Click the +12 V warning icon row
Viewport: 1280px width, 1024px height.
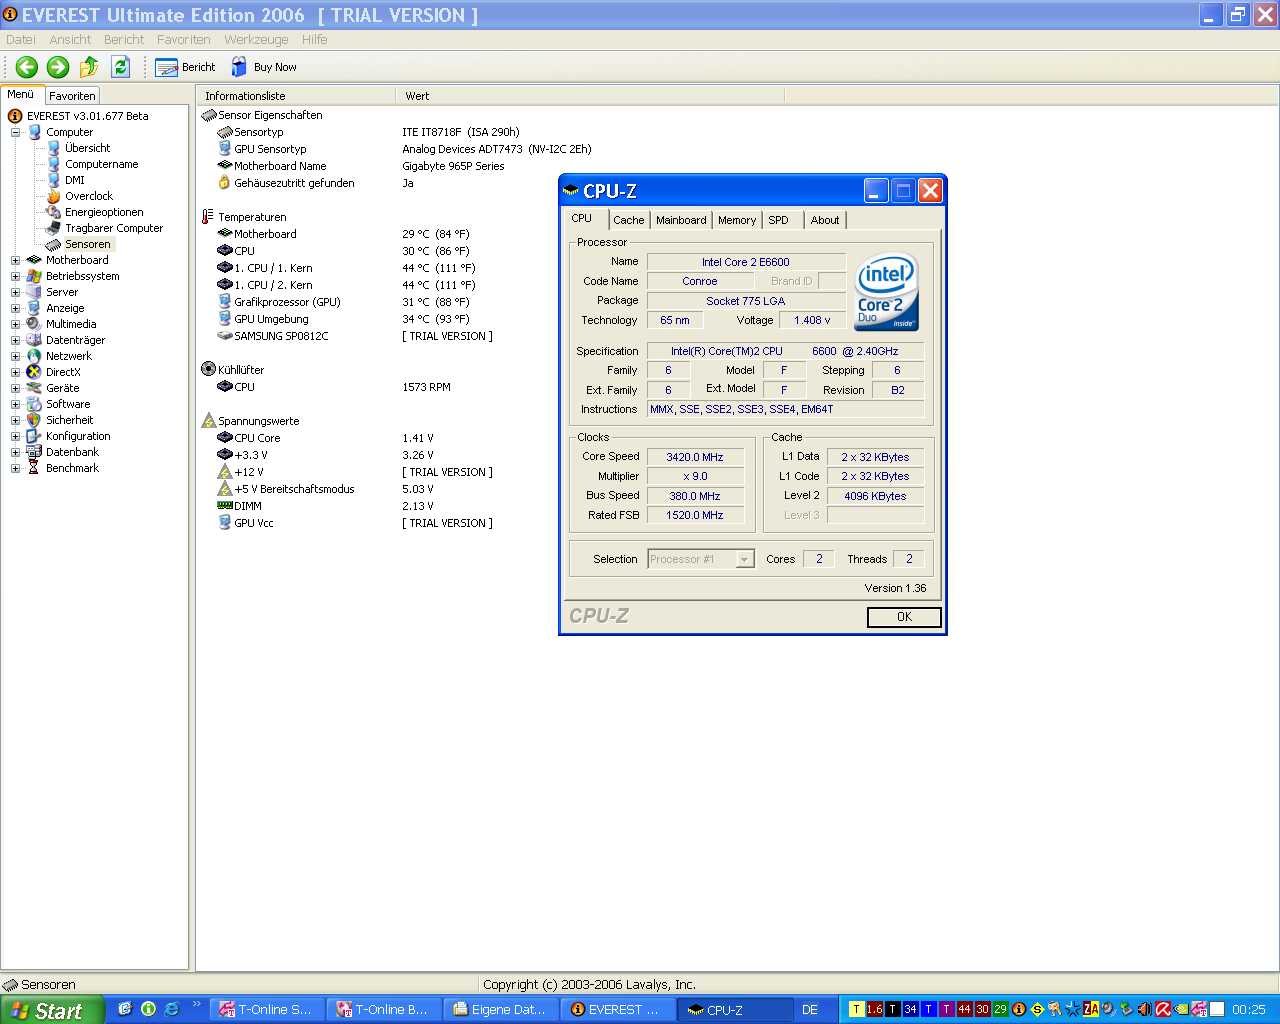(x=225, y=472)
